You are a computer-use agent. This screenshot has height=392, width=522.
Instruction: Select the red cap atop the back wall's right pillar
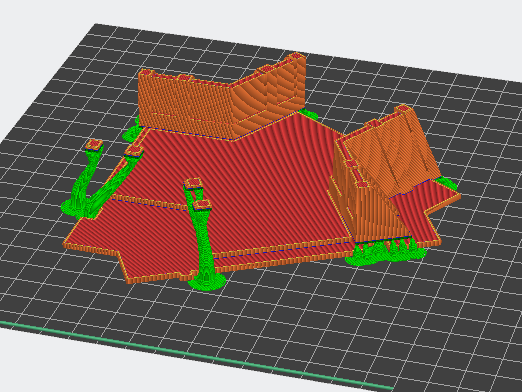(x=297, y=56)
